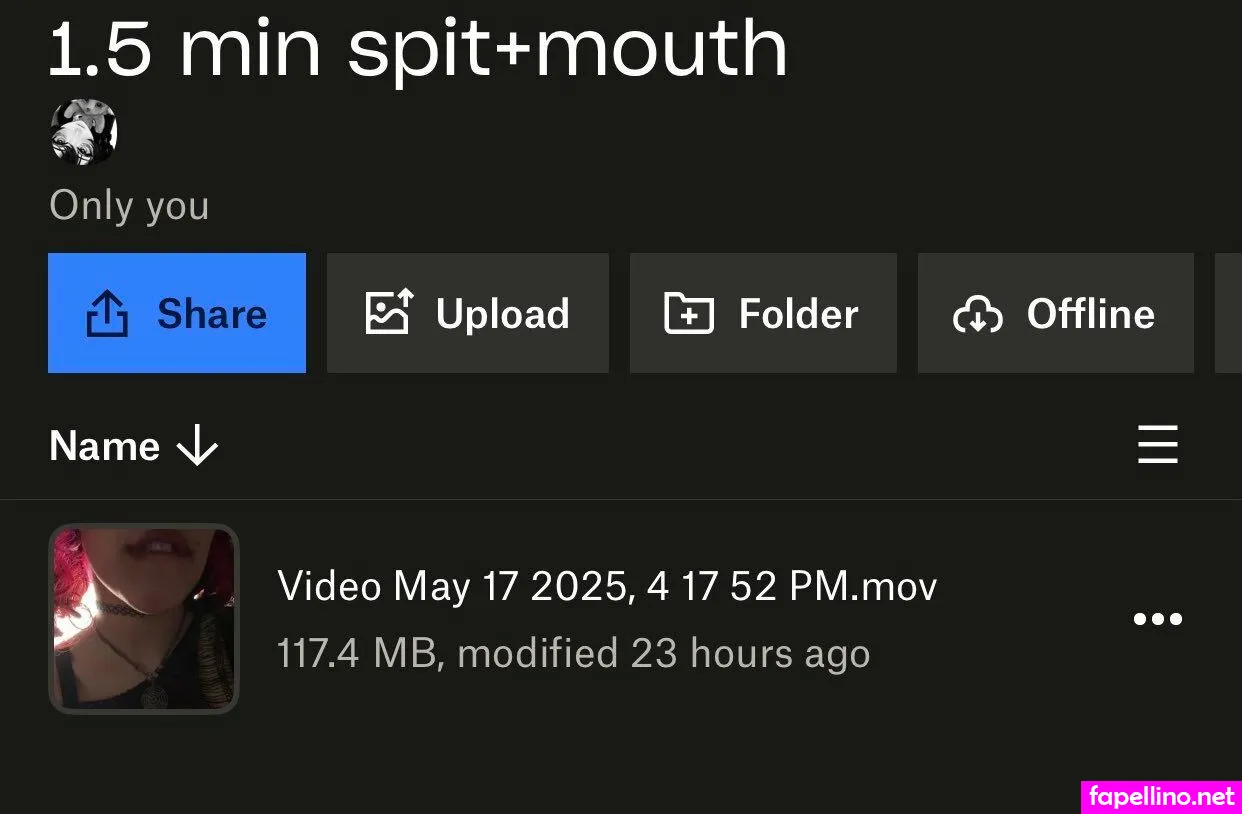Click the folder member avatar

(84, 132)
